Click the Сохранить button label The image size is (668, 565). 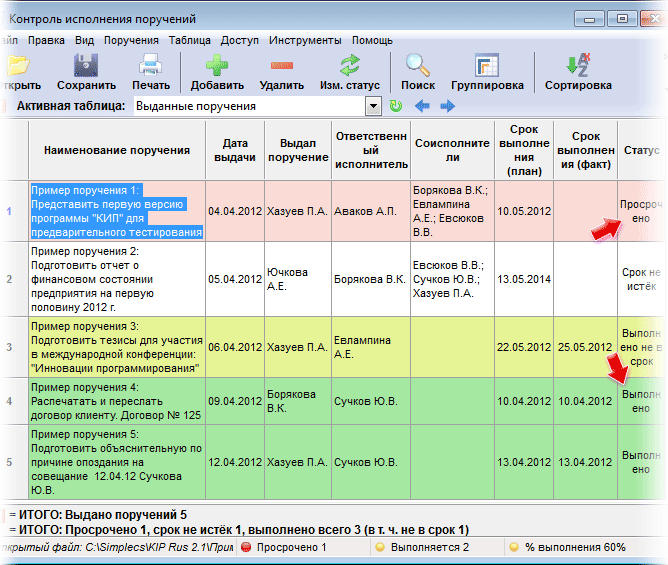[x=86, y=85]
